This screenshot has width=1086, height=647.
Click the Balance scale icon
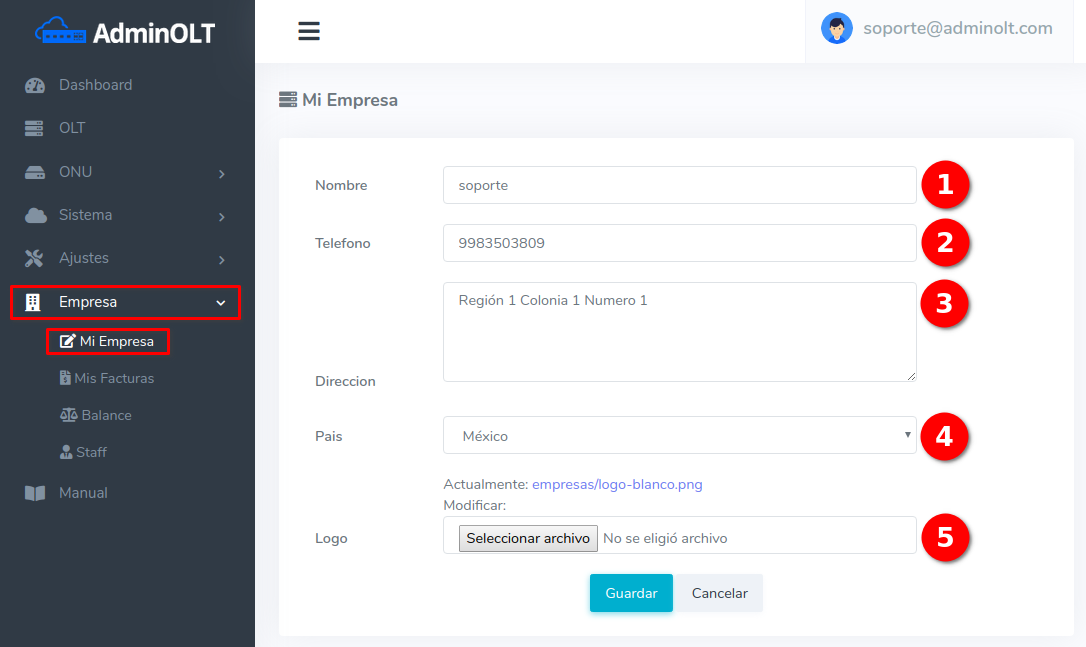pyautogui.click(x=68, y=415)
